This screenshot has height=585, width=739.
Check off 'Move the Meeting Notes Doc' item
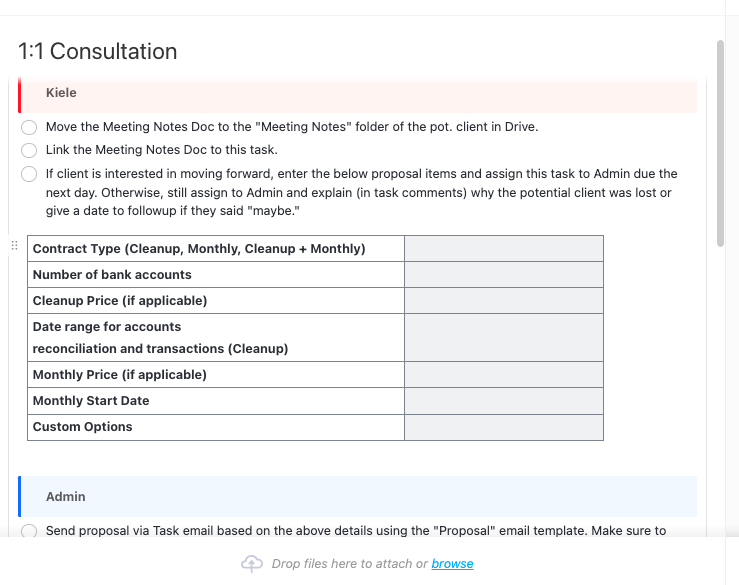click(29, 127)
